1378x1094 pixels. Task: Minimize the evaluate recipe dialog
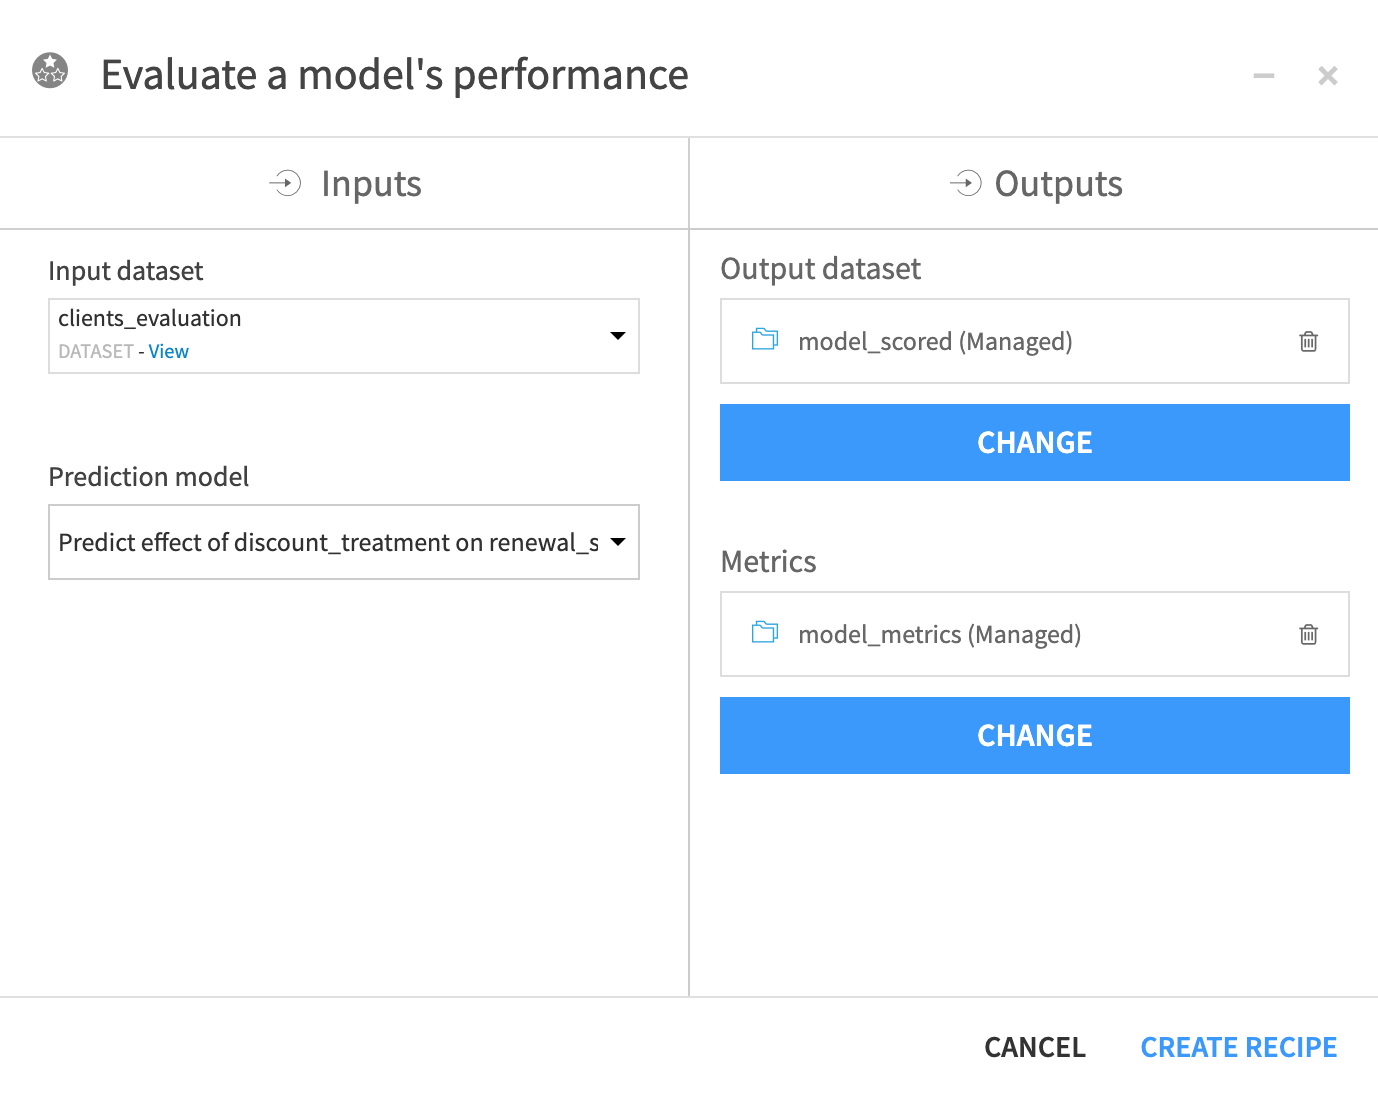pos(1264,76)
